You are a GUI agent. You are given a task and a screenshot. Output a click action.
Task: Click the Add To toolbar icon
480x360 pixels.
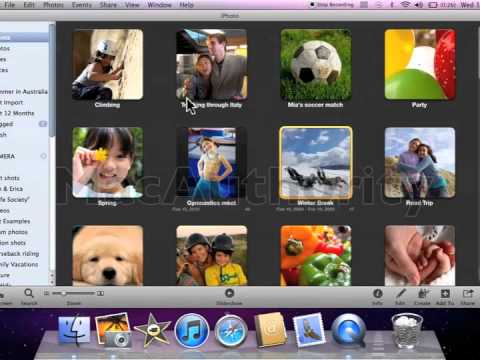(445, 296)
